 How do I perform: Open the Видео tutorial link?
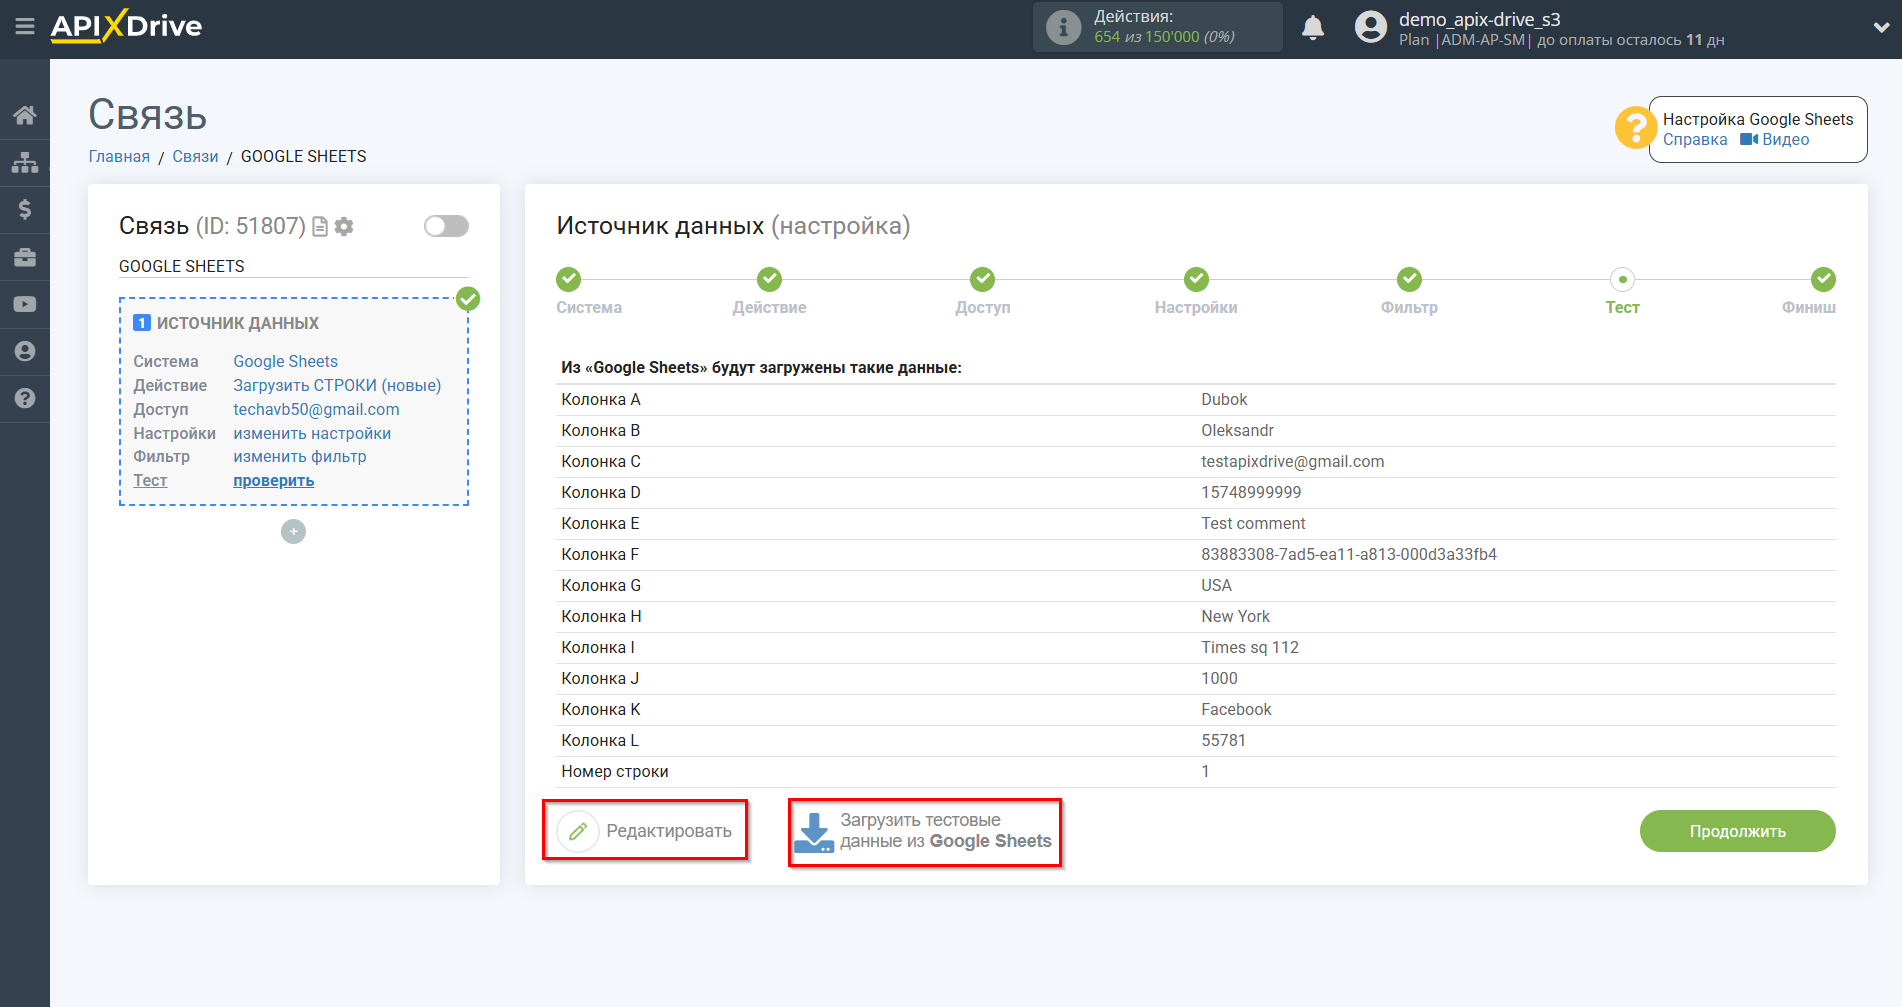(x=1775, y=140)
